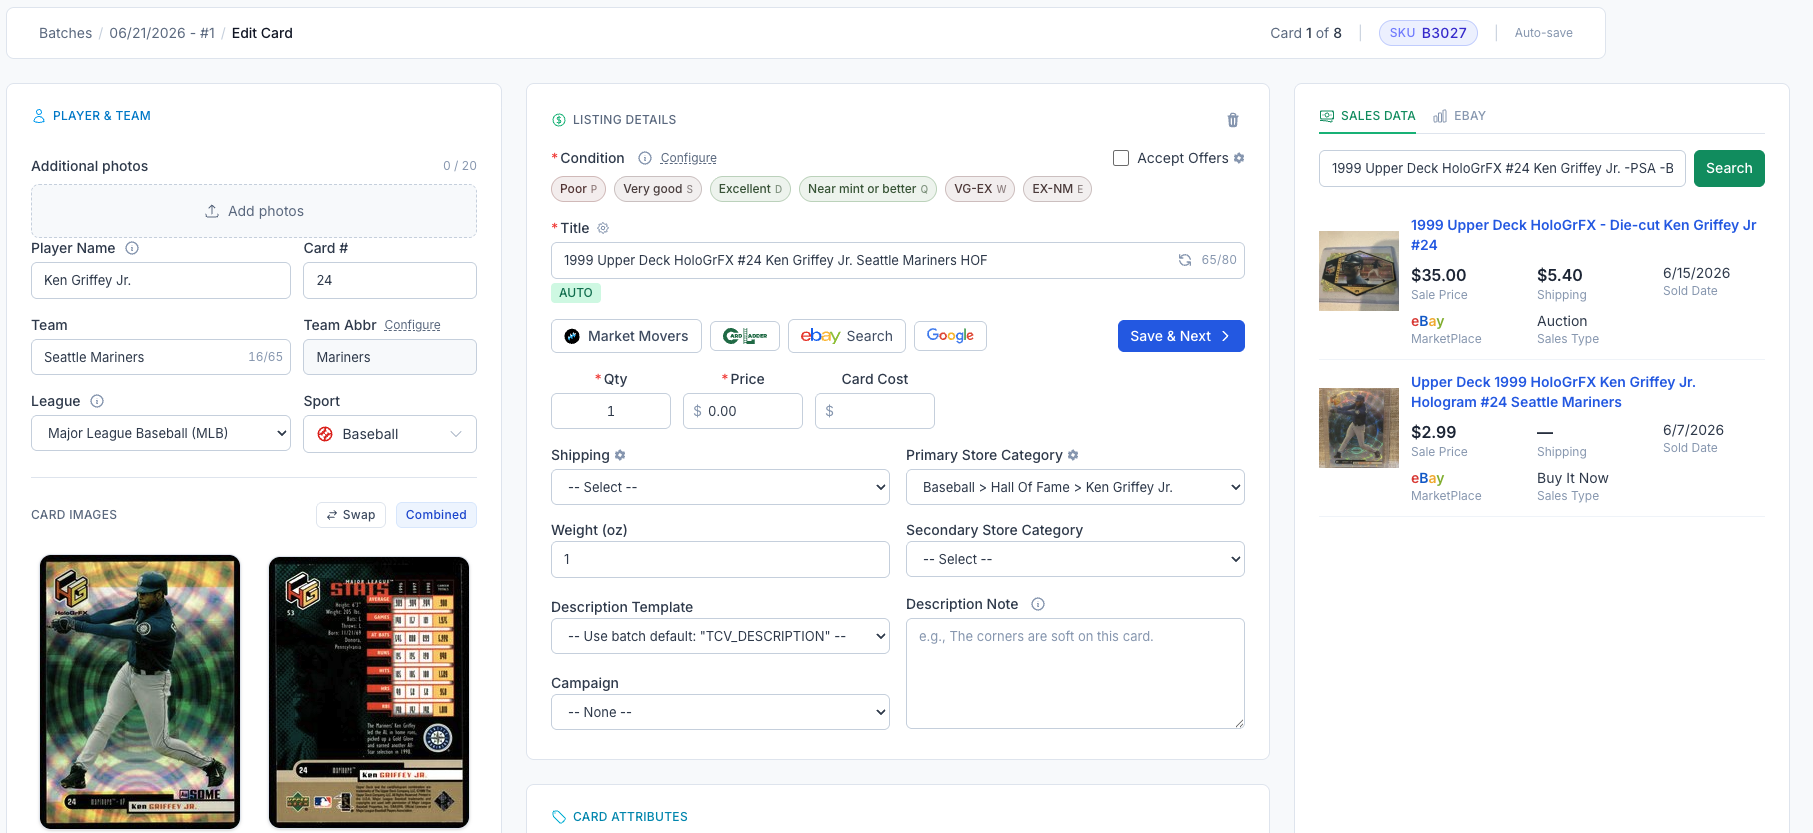Click the Card Cost input field
This screenshot has height=833, width=1813.
click(875, 411)
